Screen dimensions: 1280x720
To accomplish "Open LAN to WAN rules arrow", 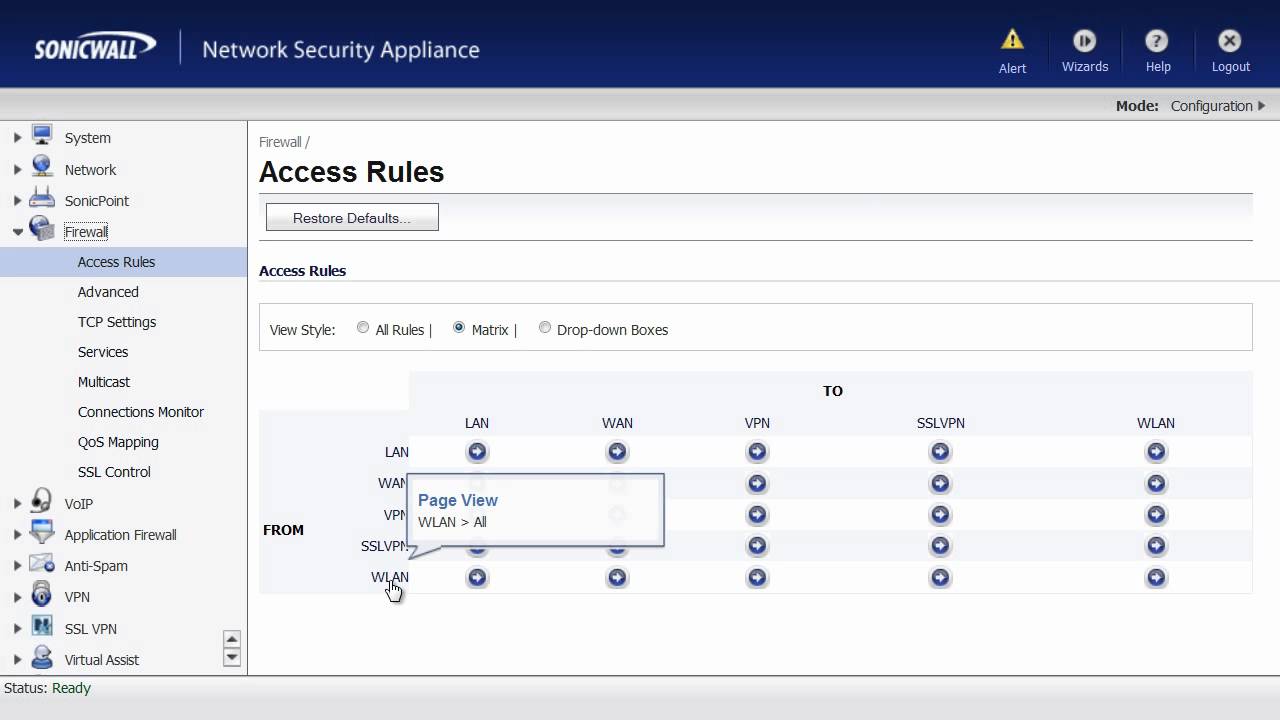I will (x=617, y=452).
